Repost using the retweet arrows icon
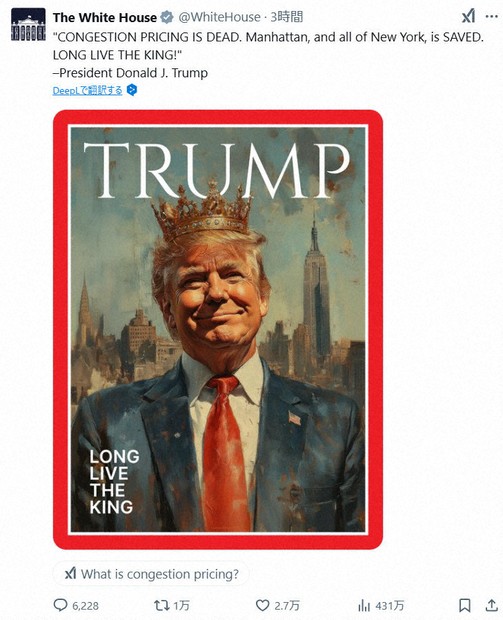The height and width of the screenshot is (620, 503). 161,605
